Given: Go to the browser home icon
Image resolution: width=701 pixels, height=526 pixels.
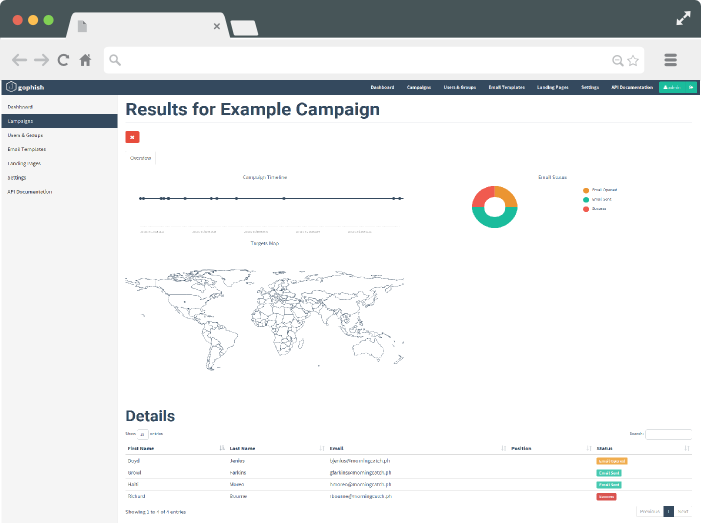Looking at the screenshot, I should click(x=85, y=60).
